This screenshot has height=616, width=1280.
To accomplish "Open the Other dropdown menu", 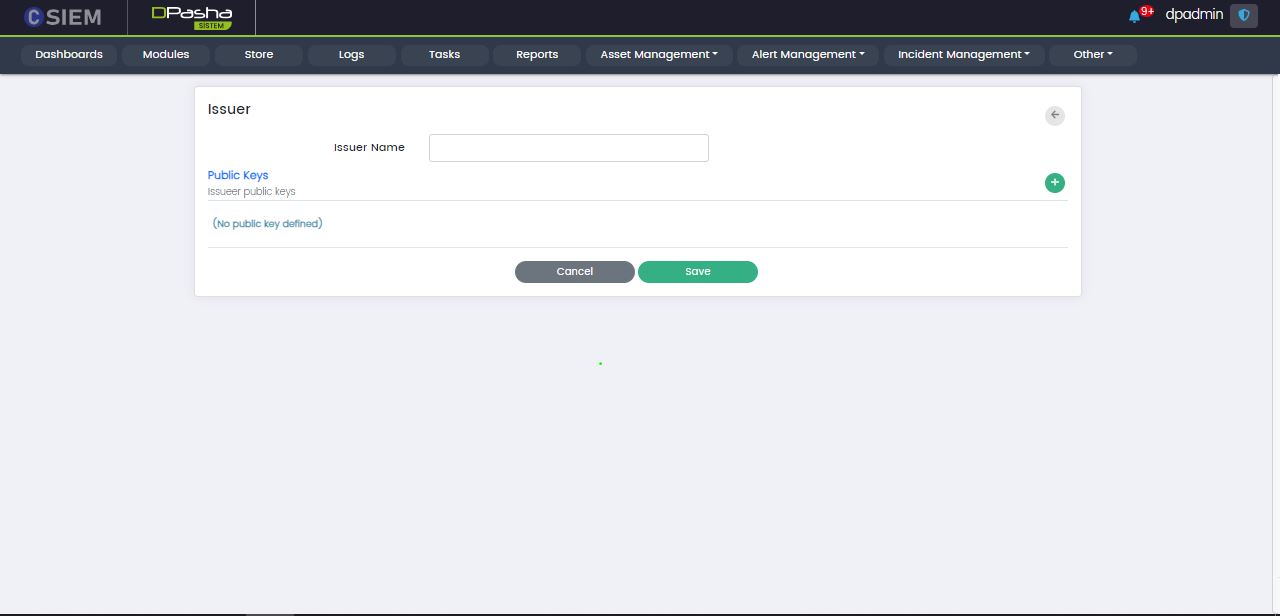I will click(1093, 55).
